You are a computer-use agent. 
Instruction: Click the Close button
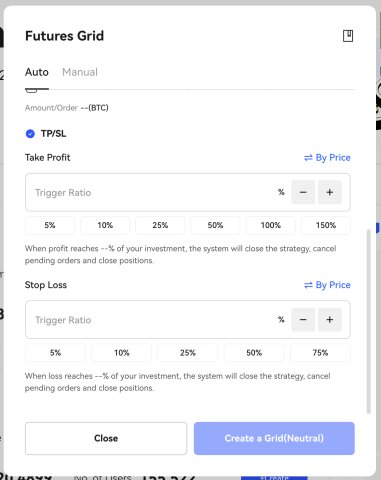pyautogui.click(x=106, y=438)
